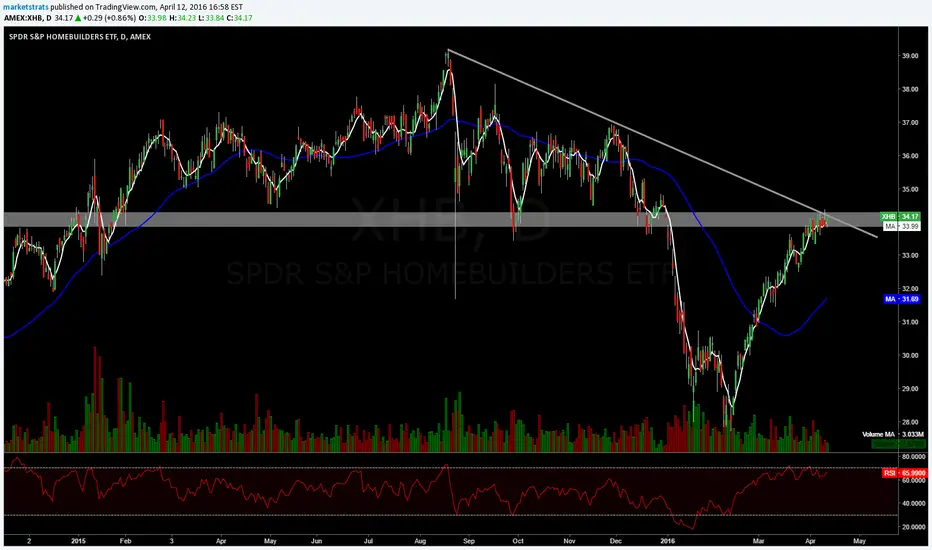
Task: Click the Aug label on time axis
Action: point(420,541)
